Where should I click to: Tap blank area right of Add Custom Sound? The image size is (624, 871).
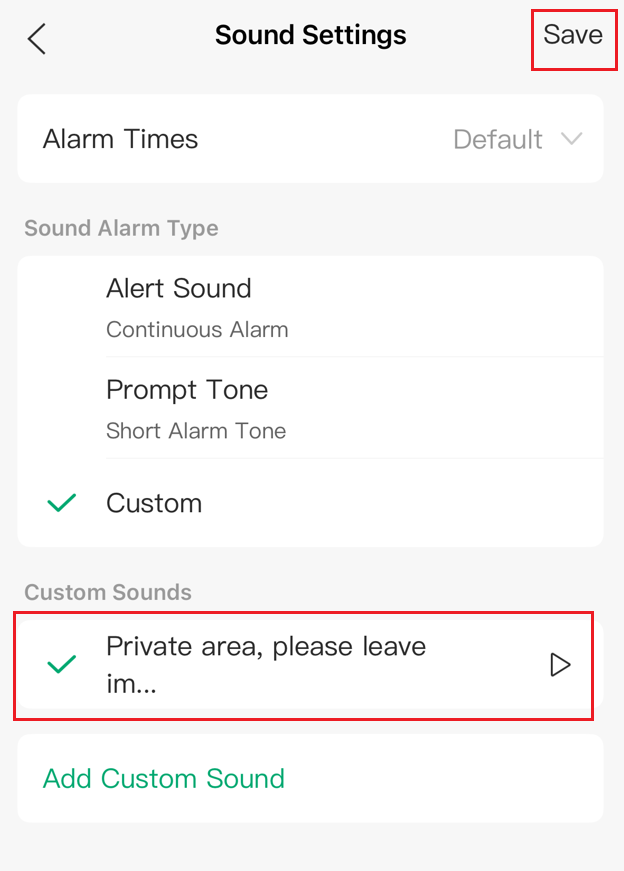pyautogui.click(x=450, y=778)
